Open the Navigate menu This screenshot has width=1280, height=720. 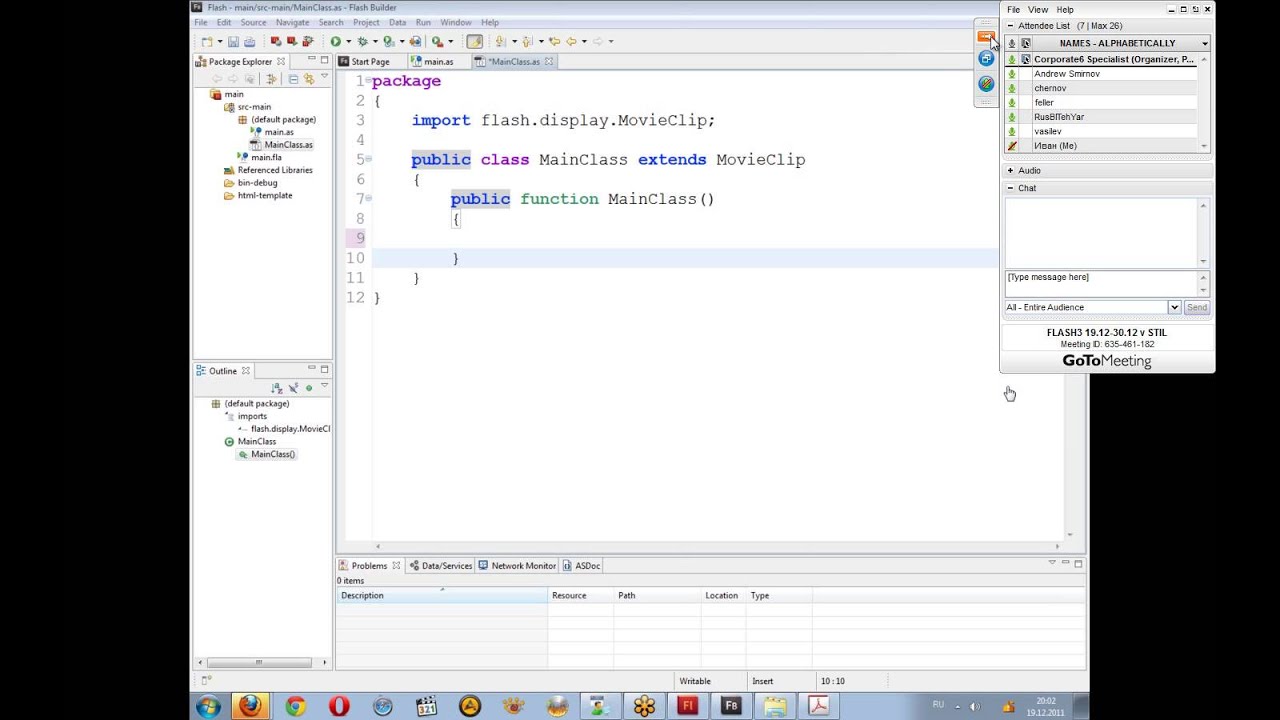[292, 22]
